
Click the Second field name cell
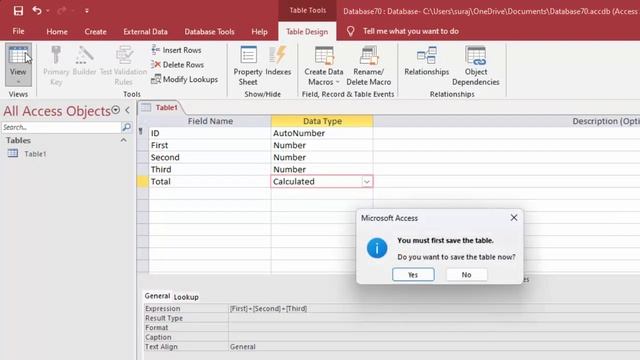tap(210, 157)
